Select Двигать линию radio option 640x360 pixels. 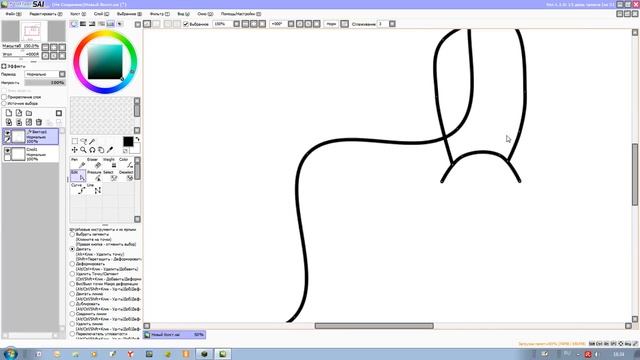72,294
